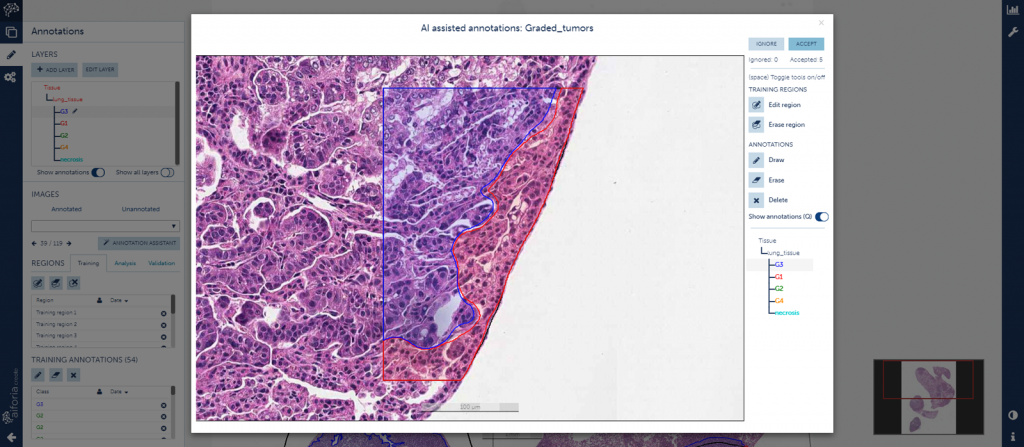Click the Regions list vertical scrollbar
The width and height of the screenshot is (1024, 447).
pyautogui.click(x=173, y=305)
